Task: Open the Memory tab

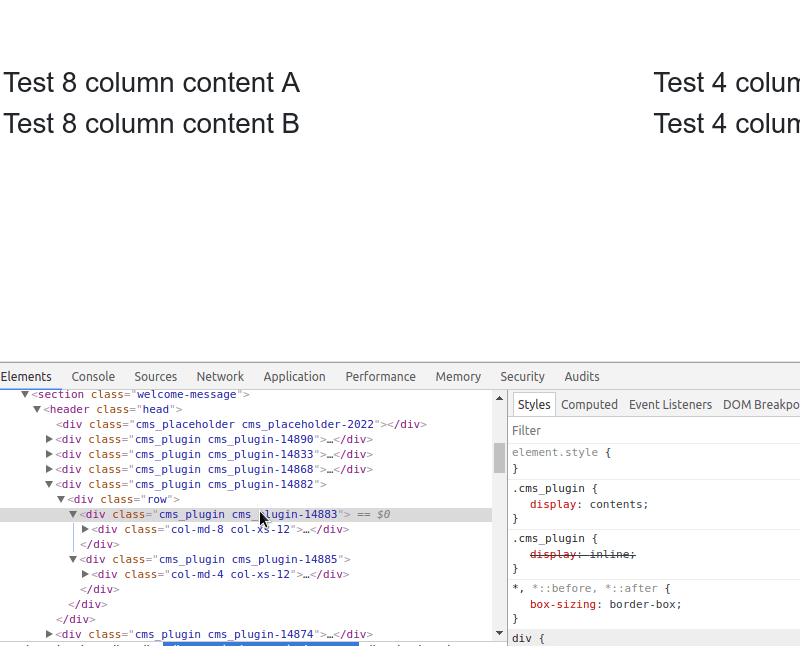Action: click(458, 377)
